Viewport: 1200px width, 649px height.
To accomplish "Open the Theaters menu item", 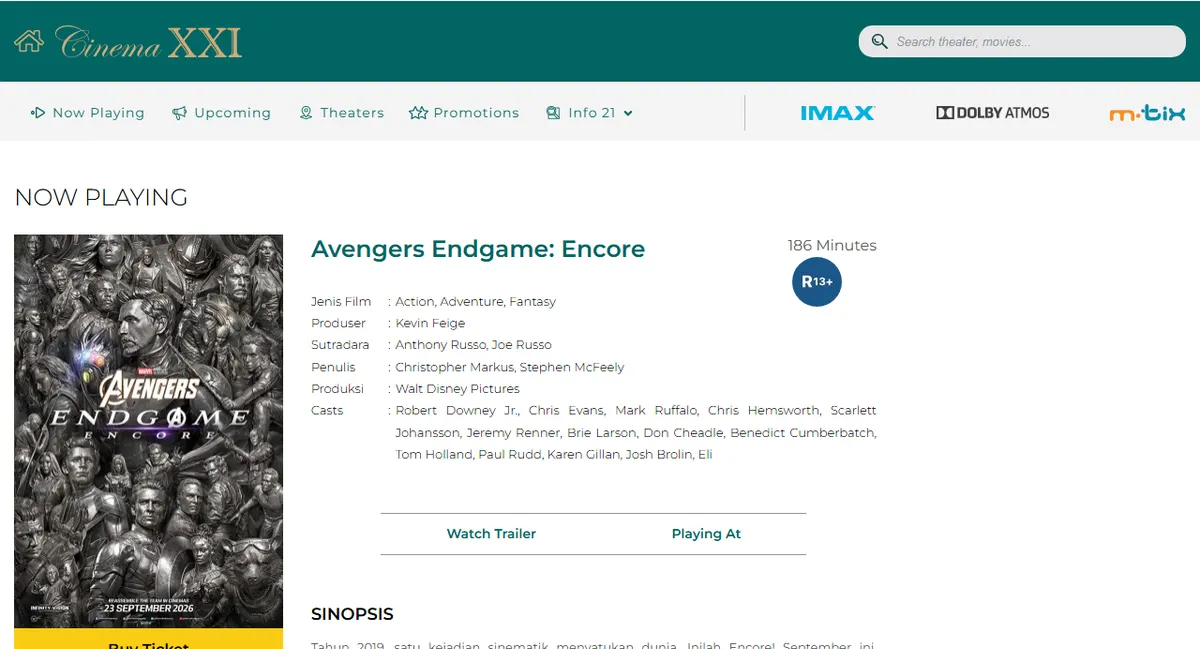I will (x=342, y=113).
